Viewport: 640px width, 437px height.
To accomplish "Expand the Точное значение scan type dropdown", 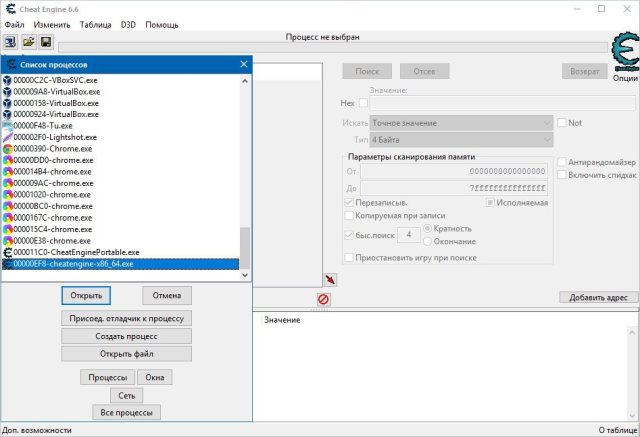I will (546, 122).
